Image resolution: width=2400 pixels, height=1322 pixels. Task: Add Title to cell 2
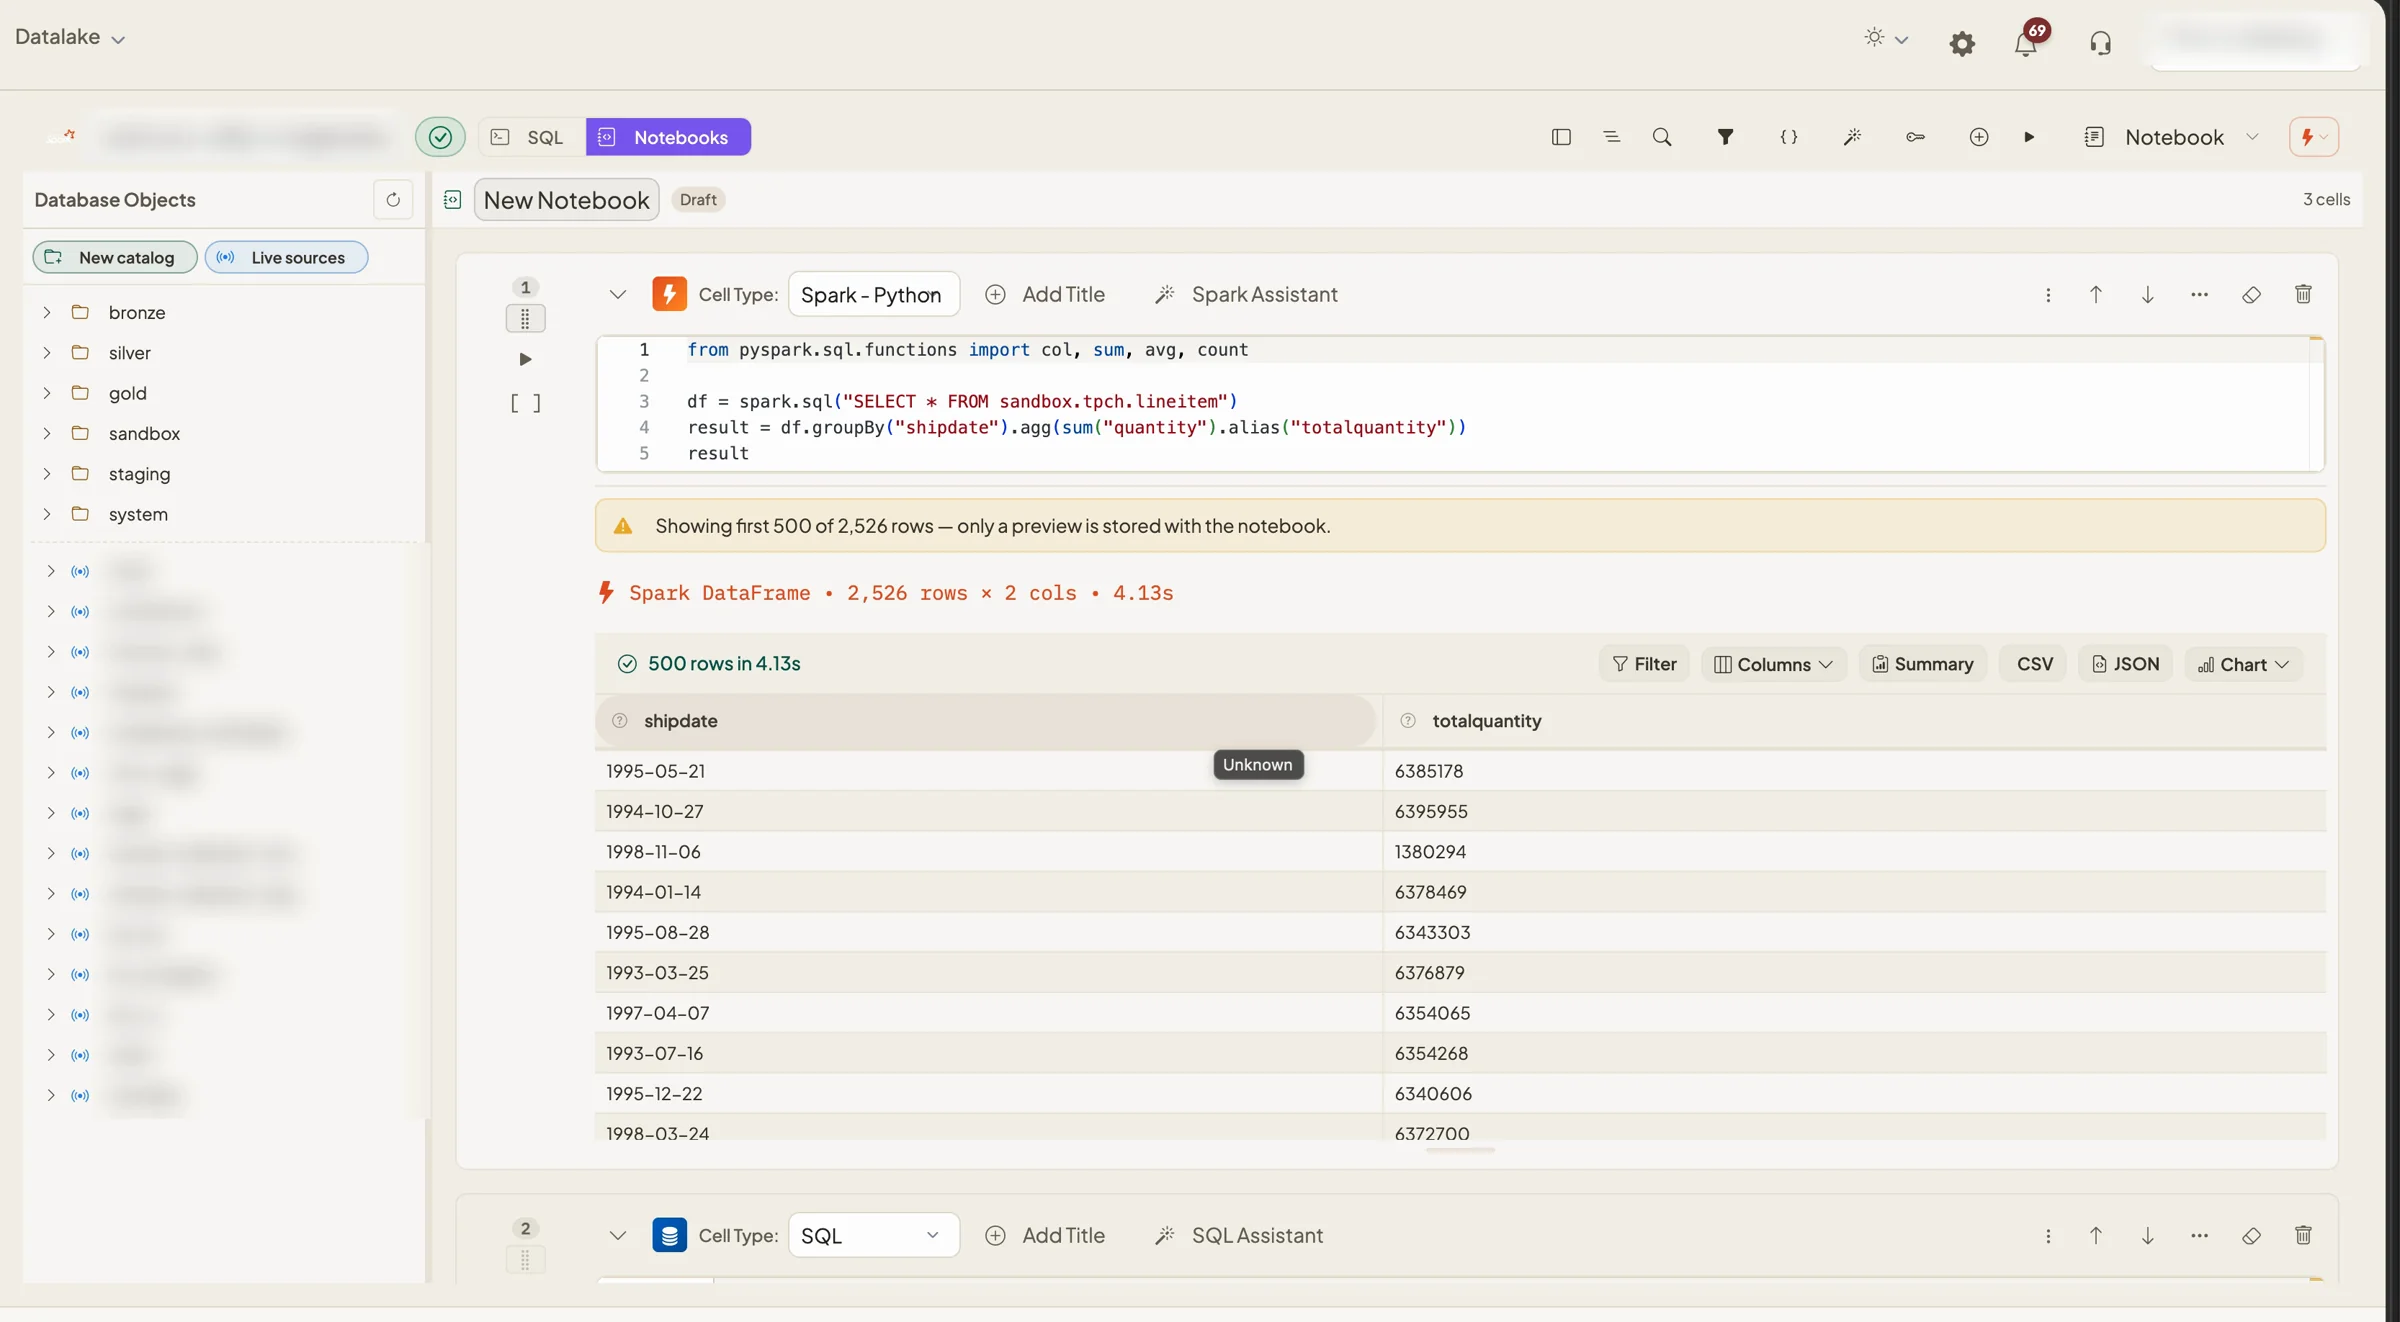click(1045, 1235)
